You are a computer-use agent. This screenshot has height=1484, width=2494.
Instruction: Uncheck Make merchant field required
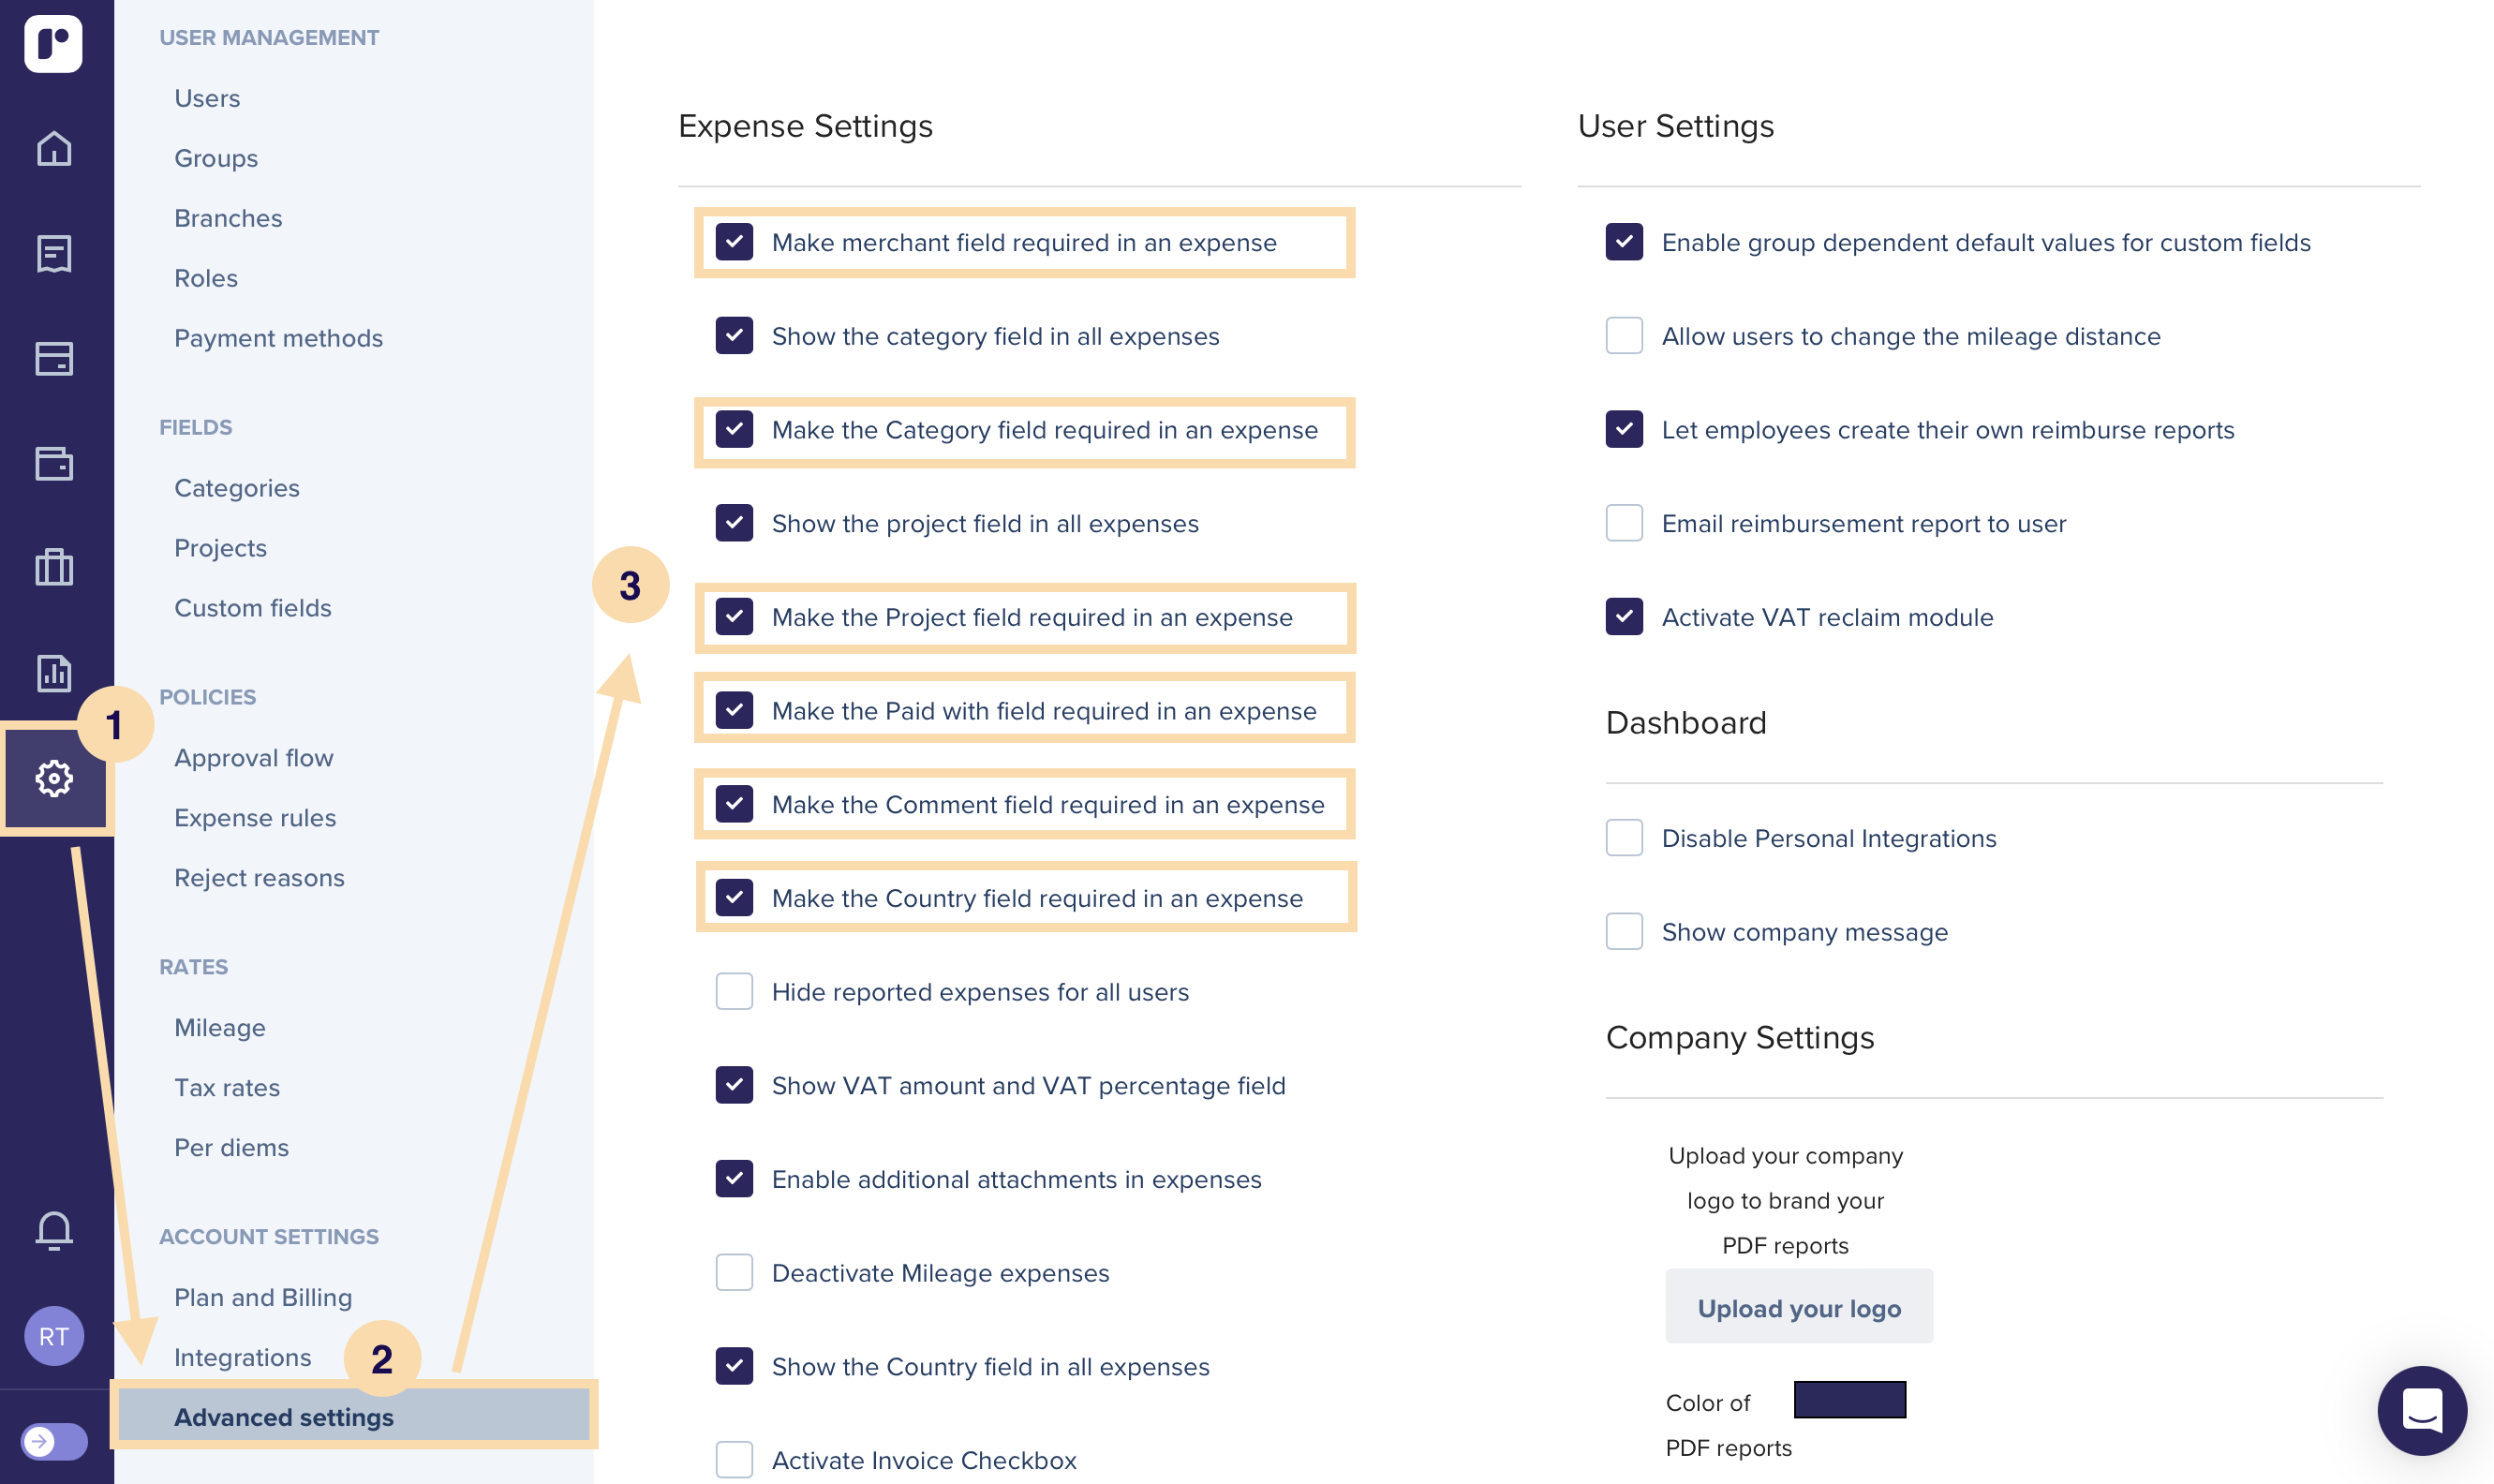tap(734, 242)
